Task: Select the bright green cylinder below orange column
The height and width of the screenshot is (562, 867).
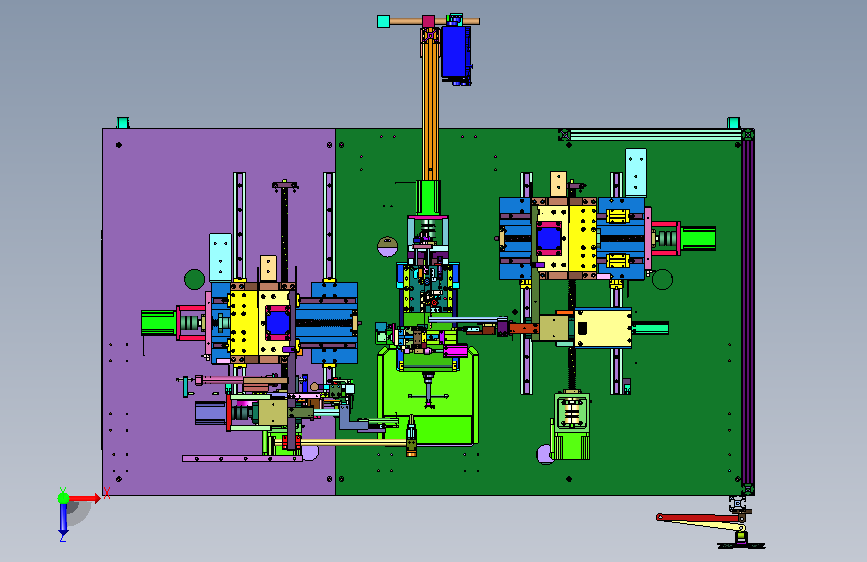Action: (x=429, y=197)
